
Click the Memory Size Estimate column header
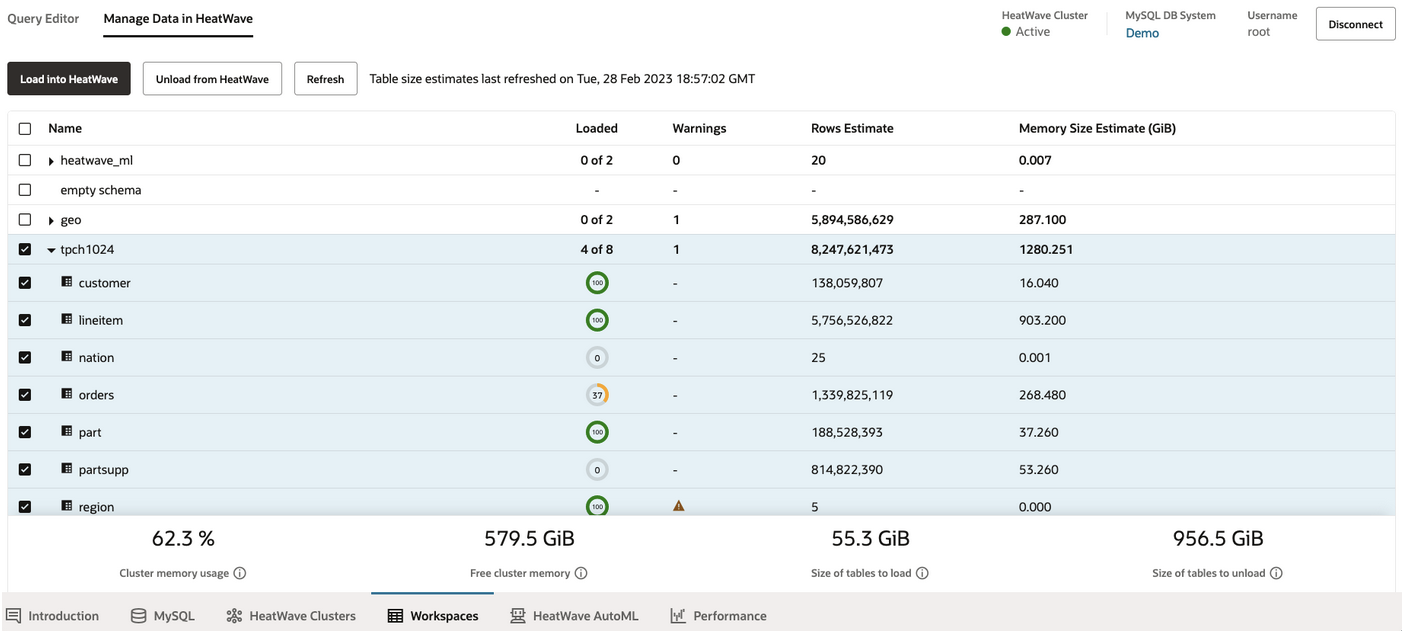click(1096, 128)
